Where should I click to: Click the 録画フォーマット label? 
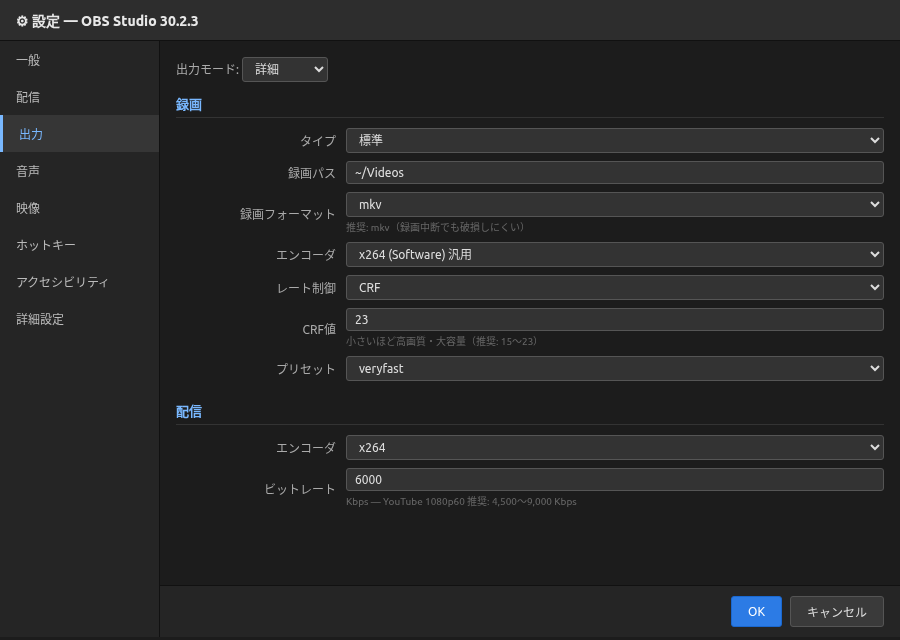pyautogui.click(x=287, y=214)
